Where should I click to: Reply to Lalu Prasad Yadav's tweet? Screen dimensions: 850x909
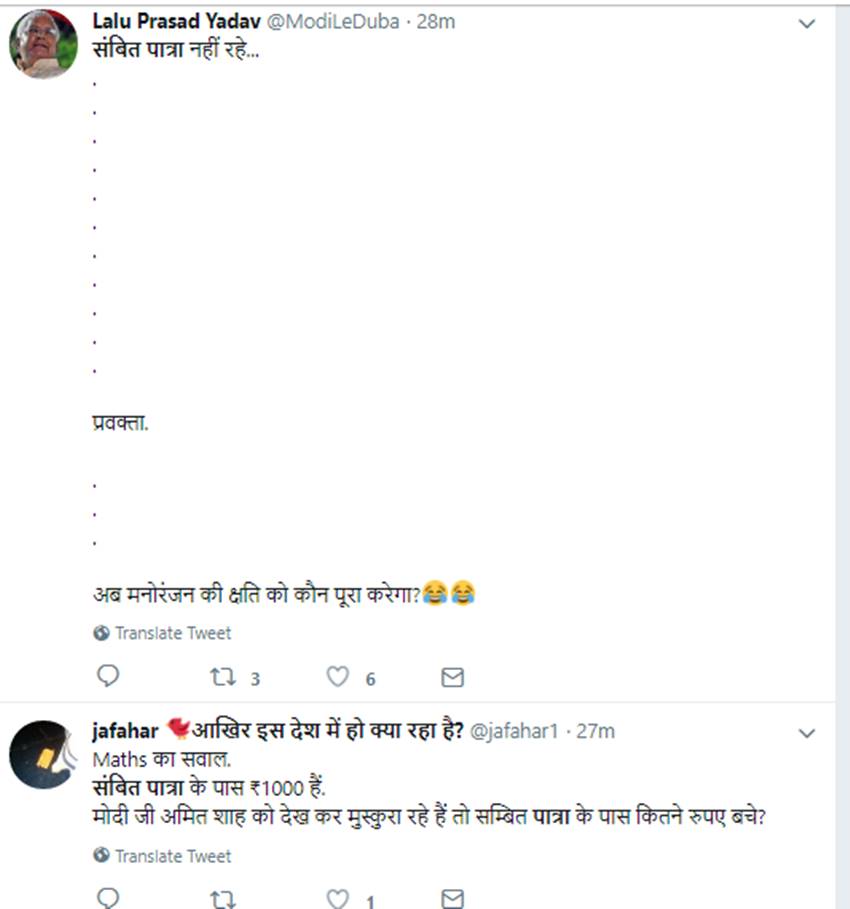108,677
